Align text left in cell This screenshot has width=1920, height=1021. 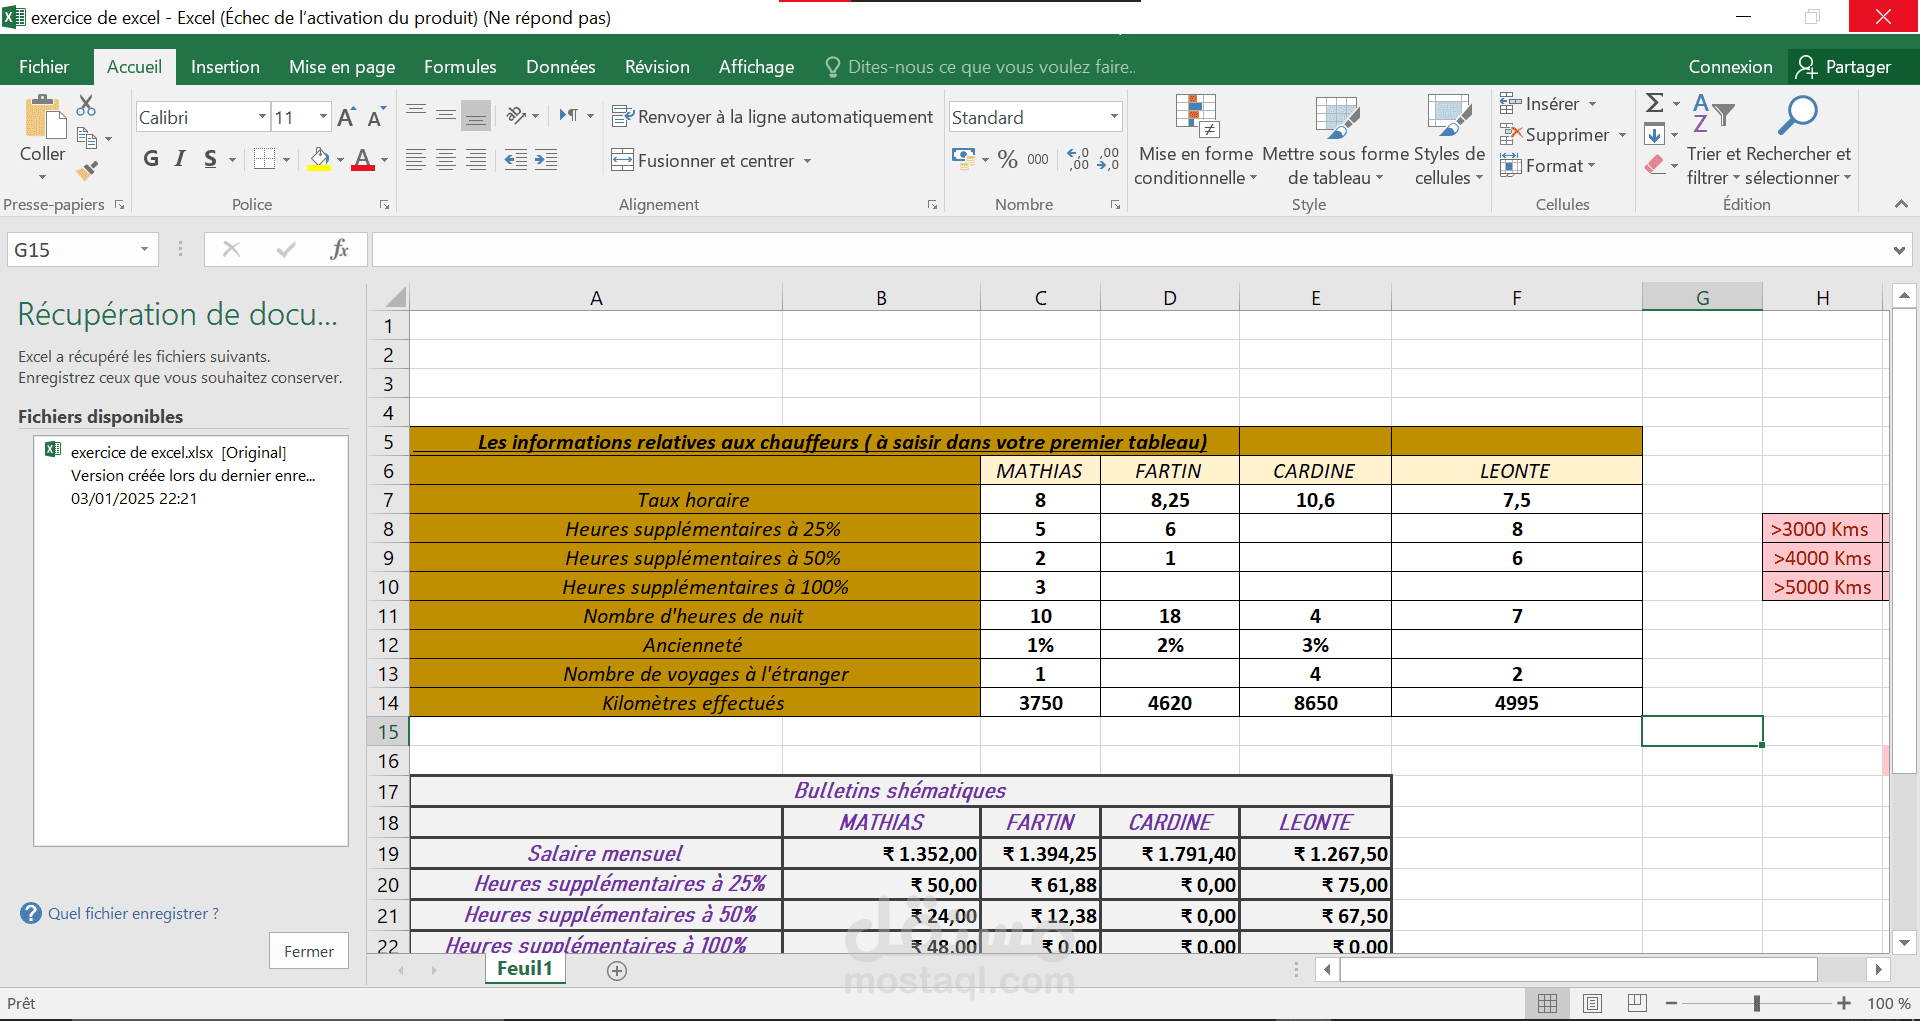click(416, 160)
